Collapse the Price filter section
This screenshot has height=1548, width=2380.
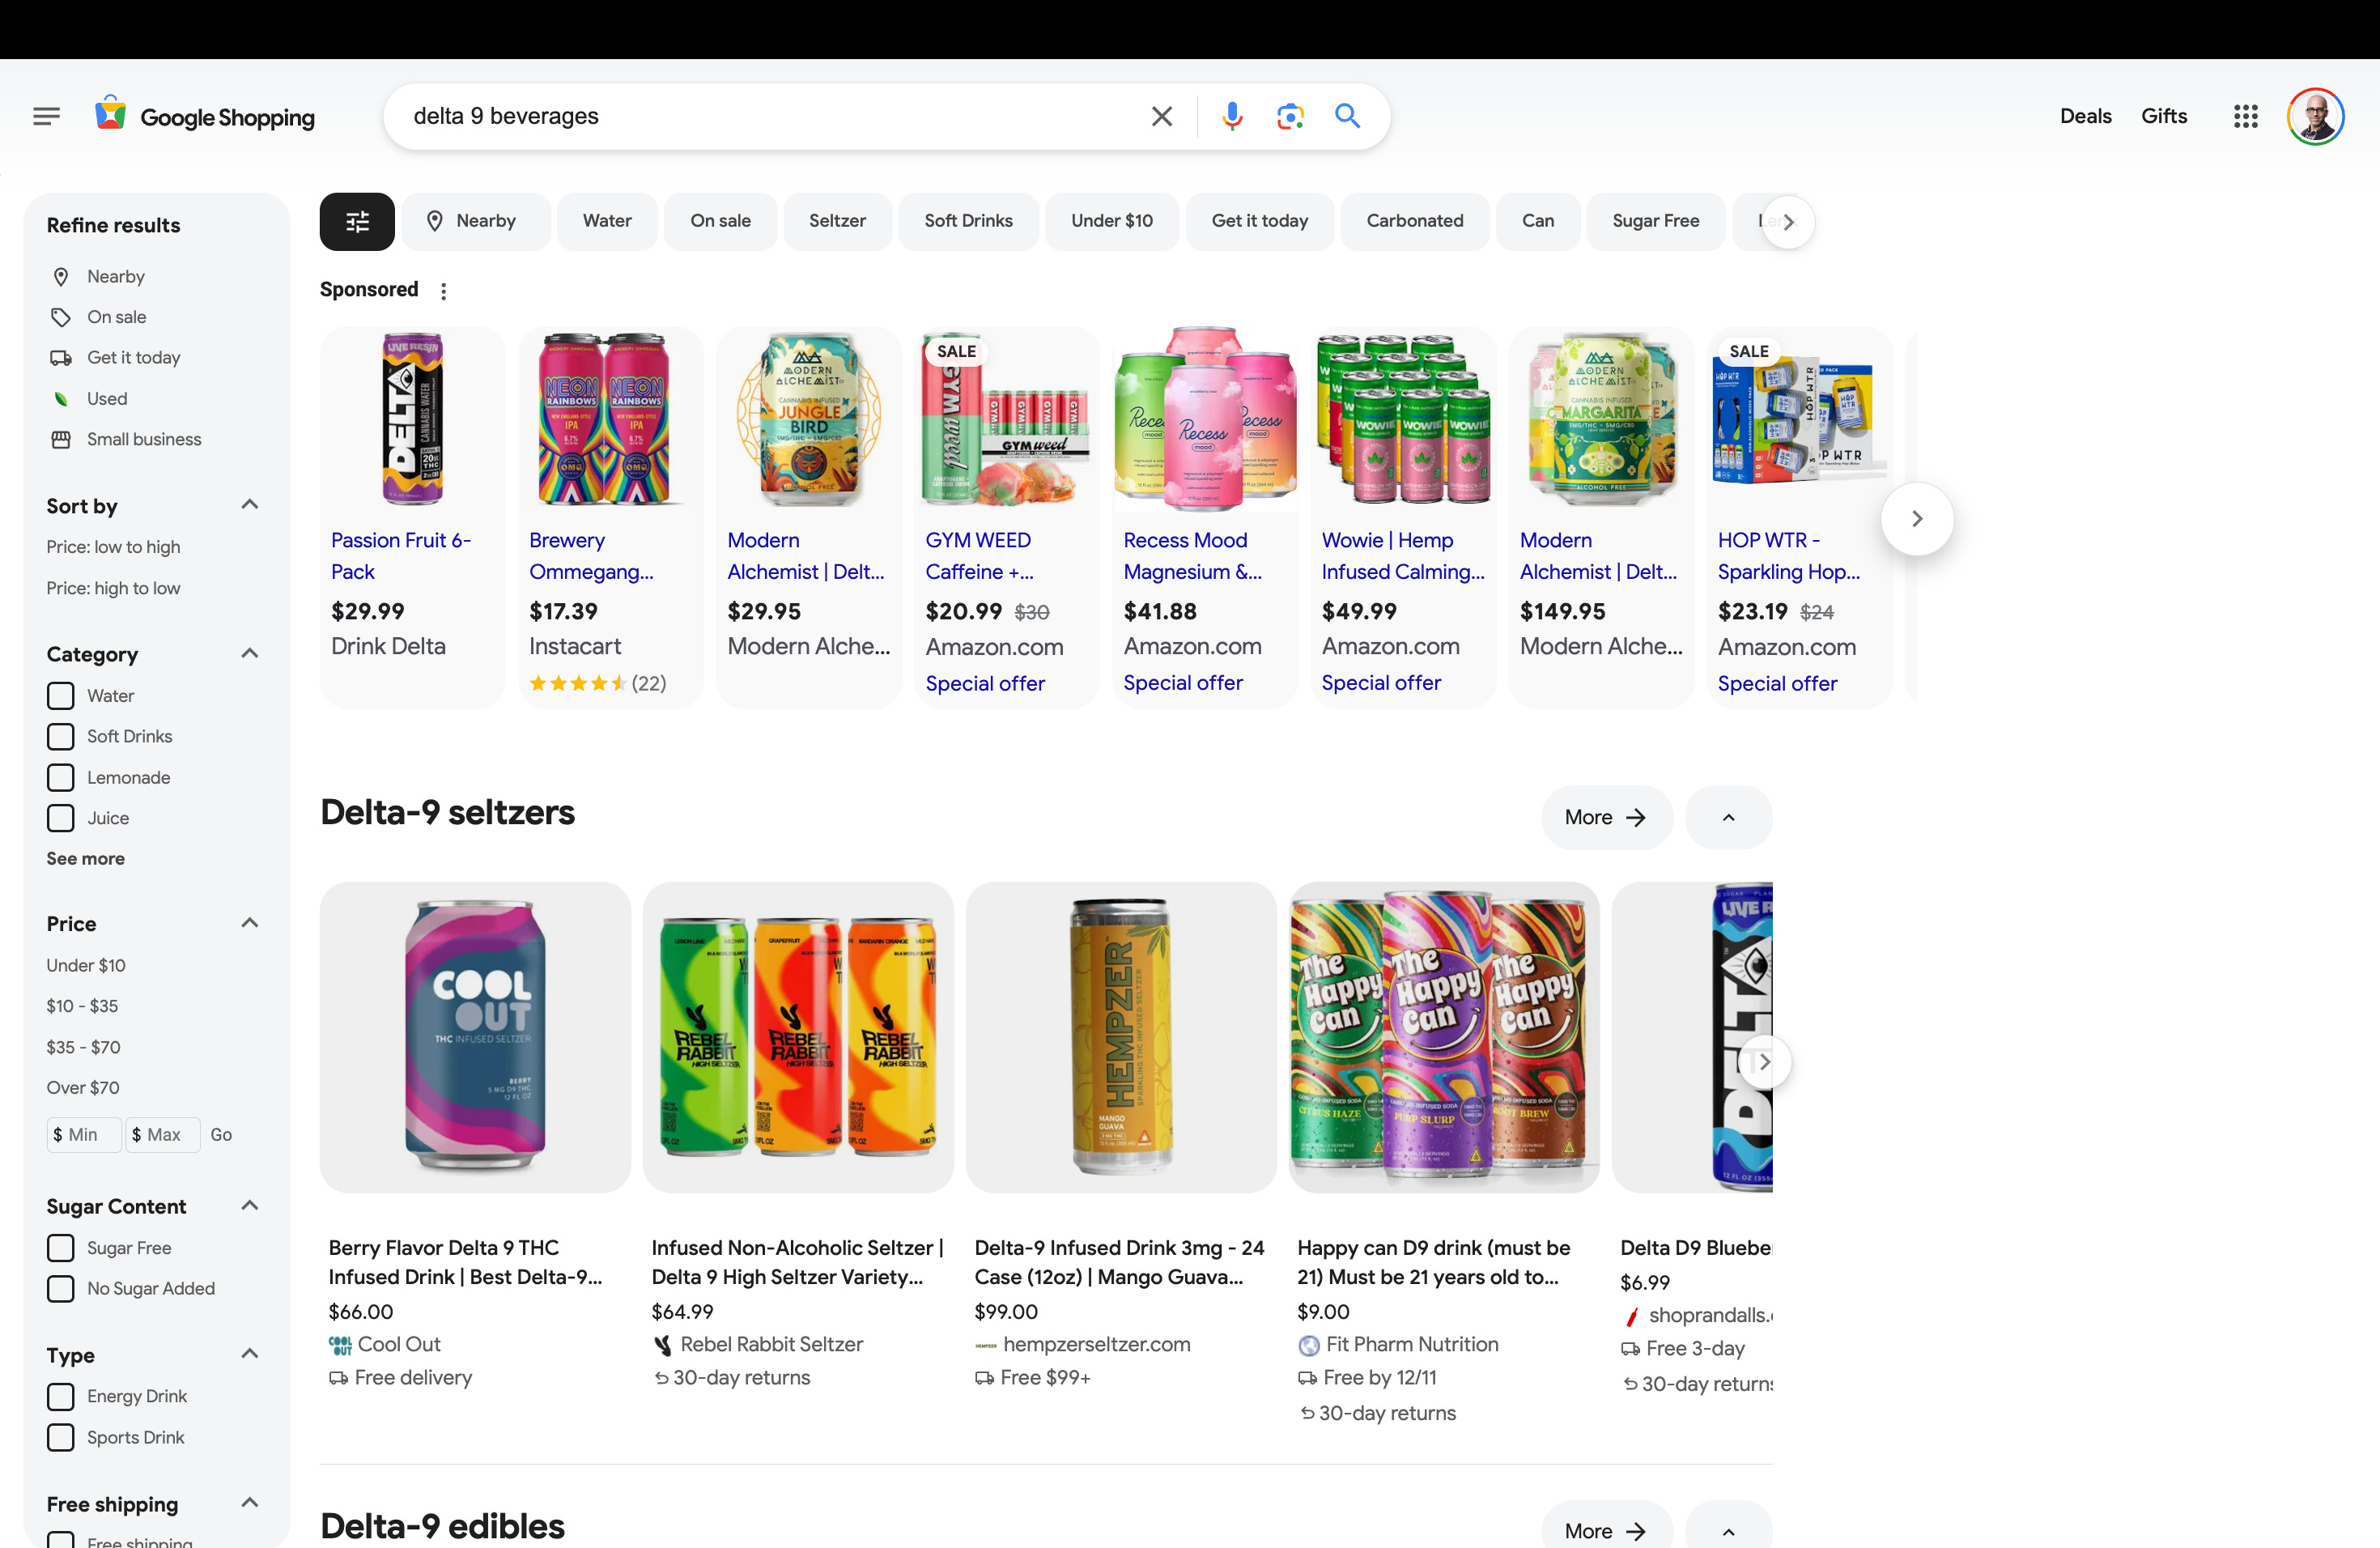point(250,923)
